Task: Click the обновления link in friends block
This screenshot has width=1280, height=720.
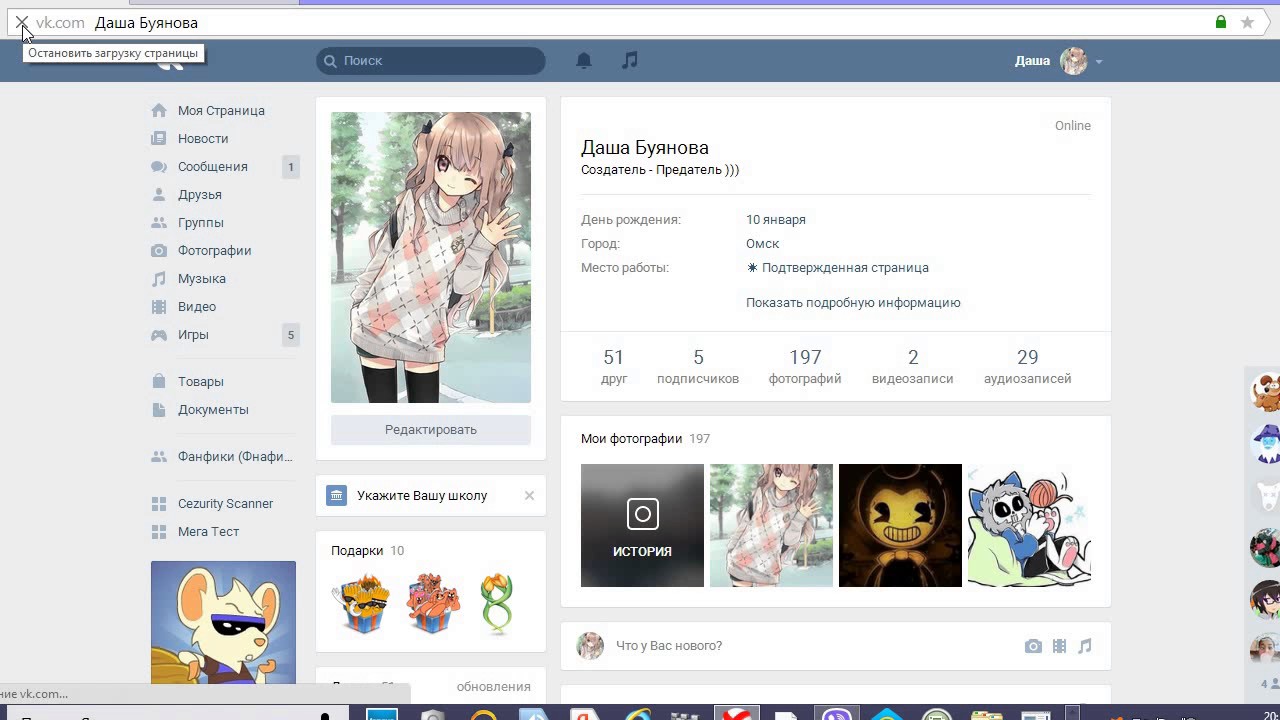Action: 493,686
